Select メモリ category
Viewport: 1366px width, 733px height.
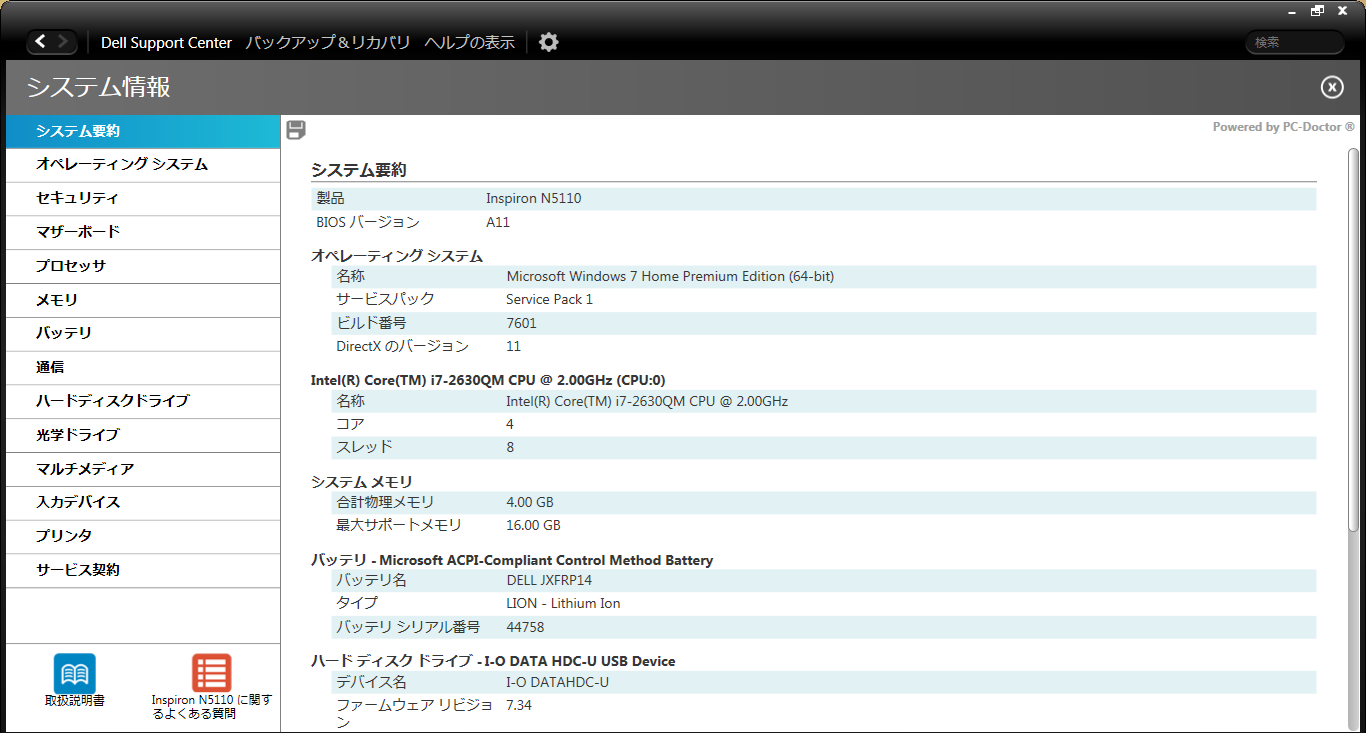[143, 300]
